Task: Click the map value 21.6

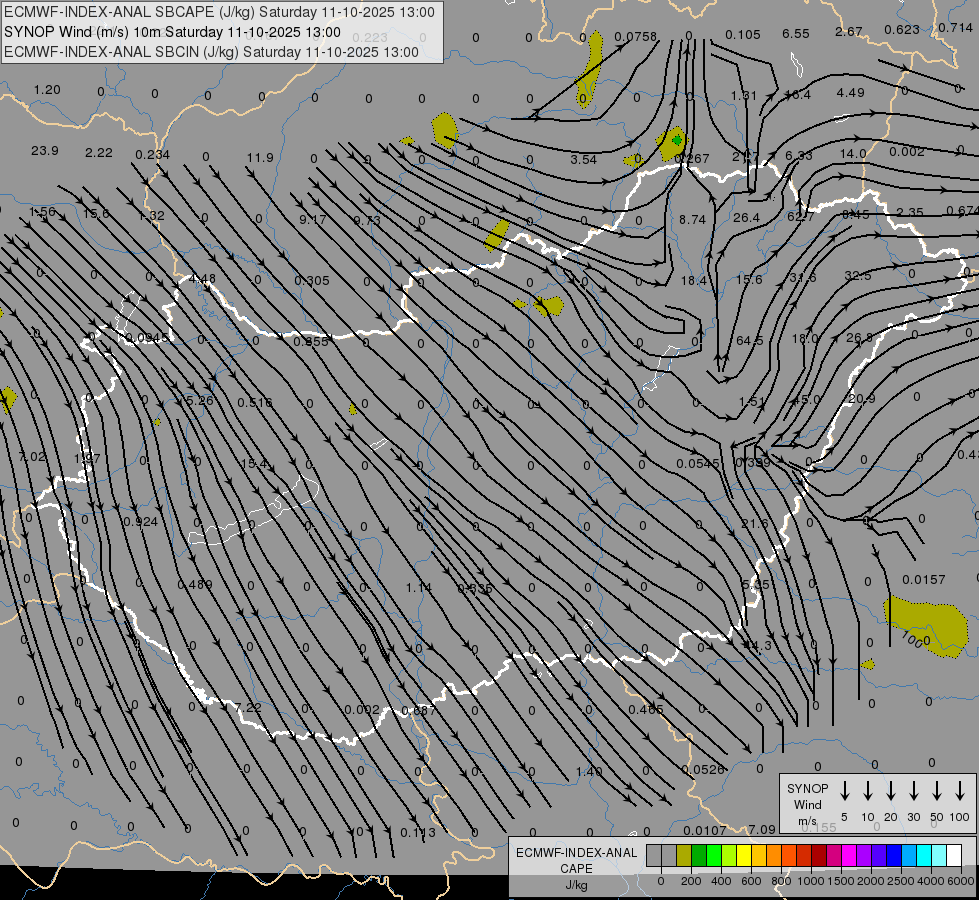Action: coord(755,523)
